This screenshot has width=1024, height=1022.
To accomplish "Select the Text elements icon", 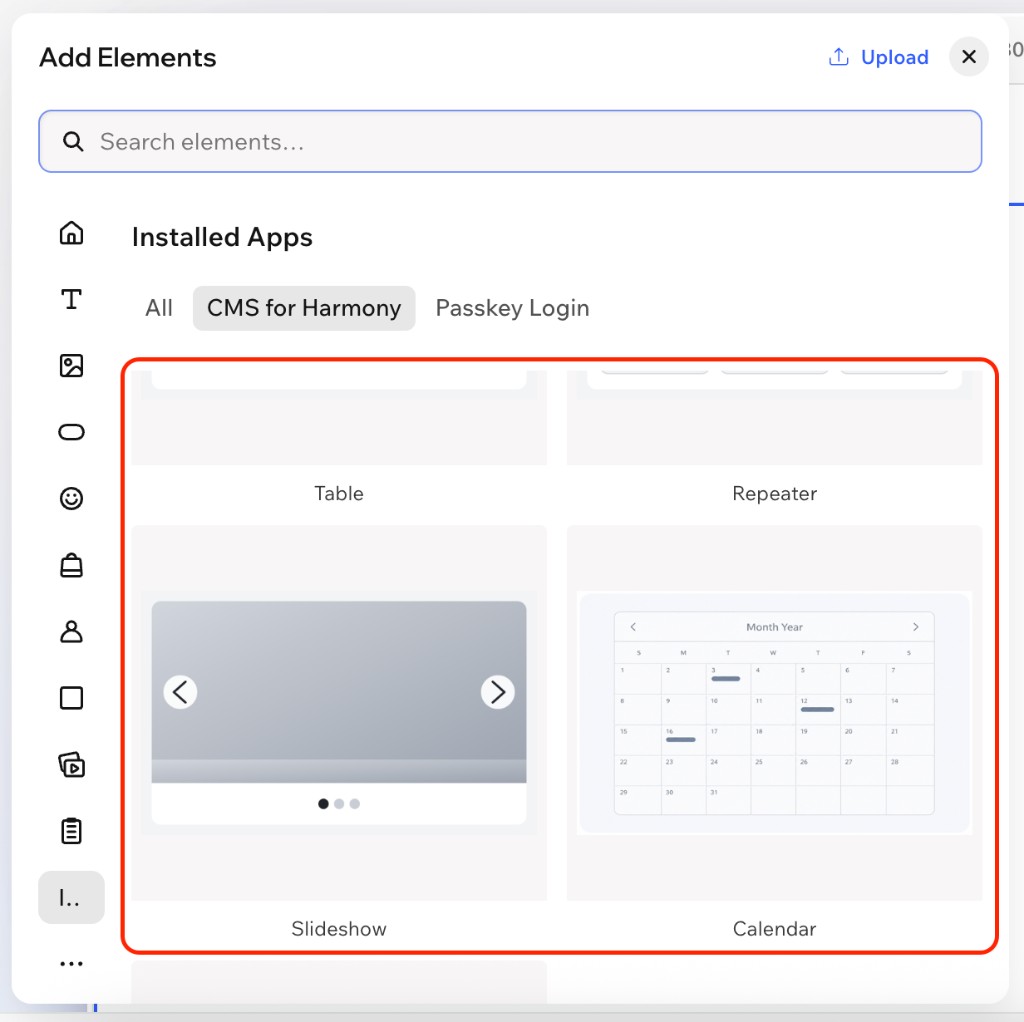I will coord(71,300).
